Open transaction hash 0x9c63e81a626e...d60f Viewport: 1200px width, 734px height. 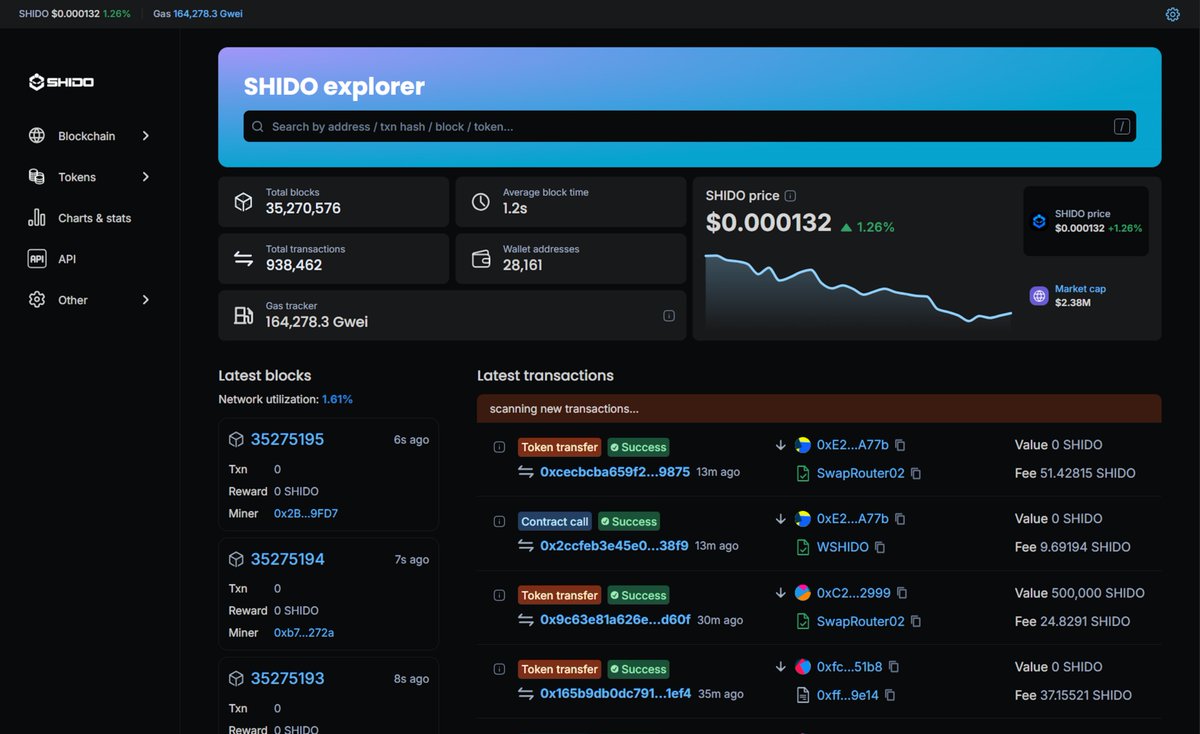coord(615,620)
